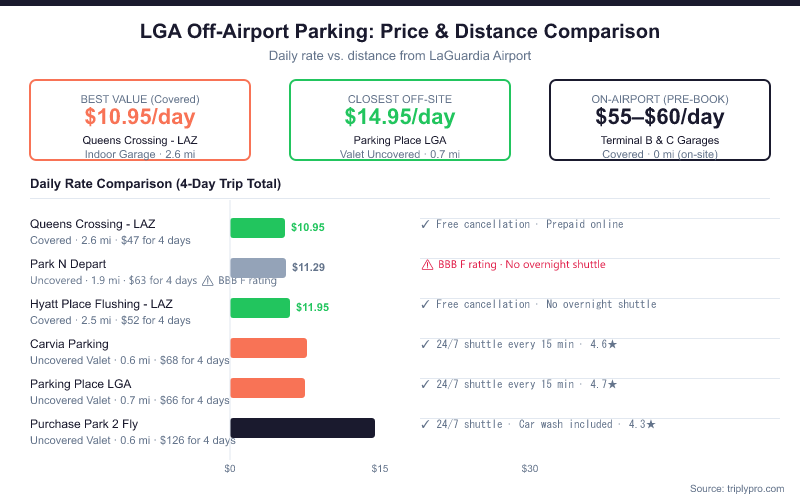This screenshot has width=800, height=500.
Task: Click the warning icon beside BBB F rating note
Action: pyautogui.click(x=427, y=265)
